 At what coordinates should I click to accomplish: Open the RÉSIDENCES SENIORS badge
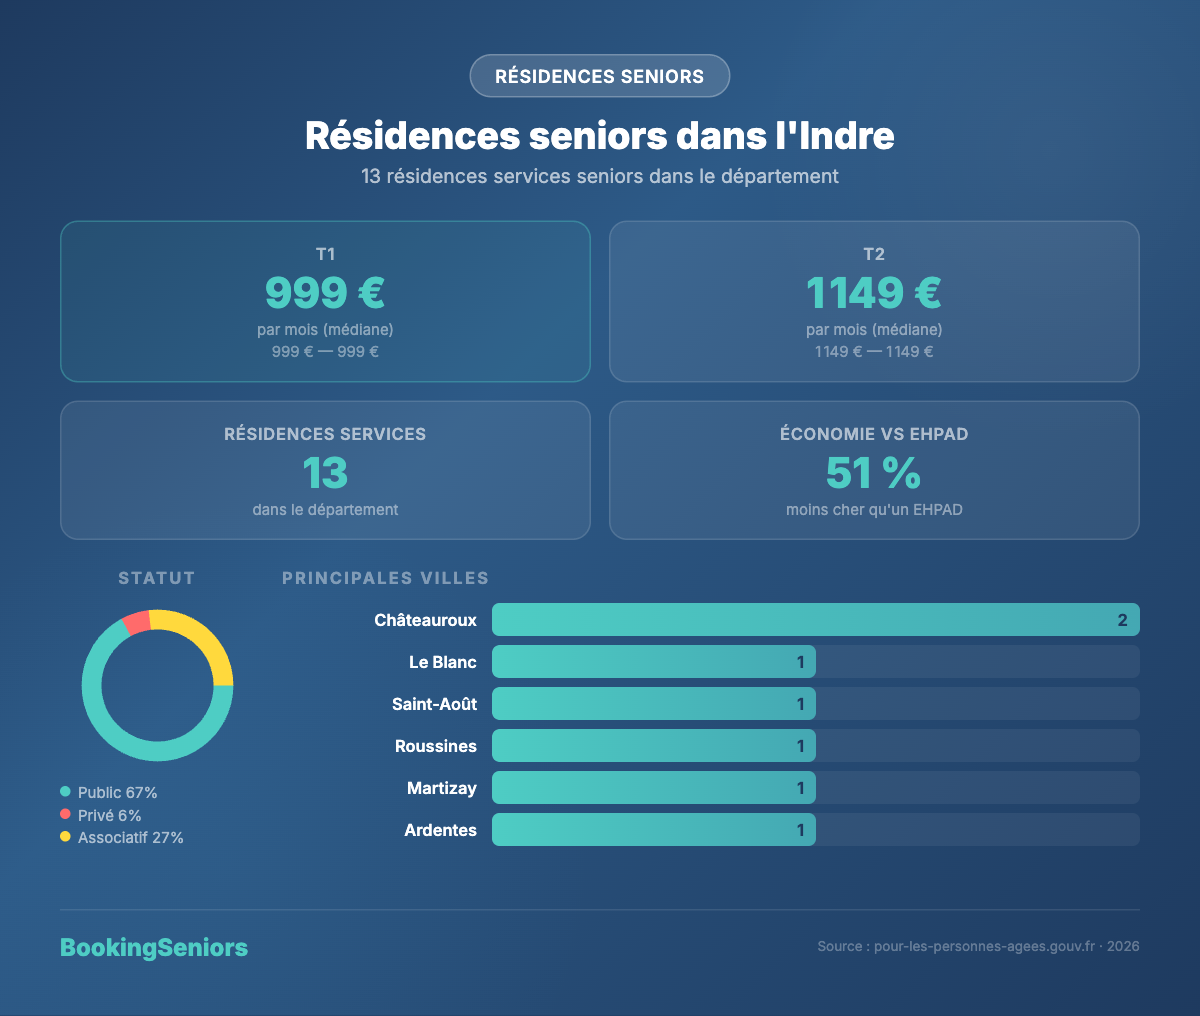(599, 75)
